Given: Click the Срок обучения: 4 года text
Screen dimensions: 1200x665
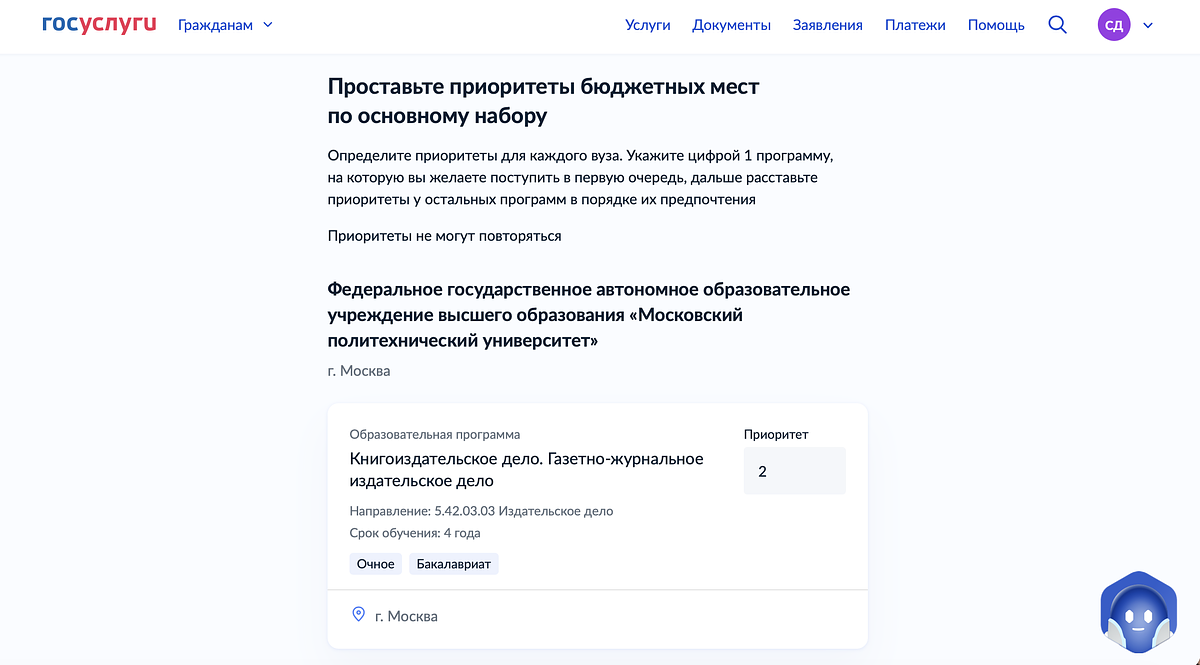Looking at the screenshot, I should tap(415, 533).
